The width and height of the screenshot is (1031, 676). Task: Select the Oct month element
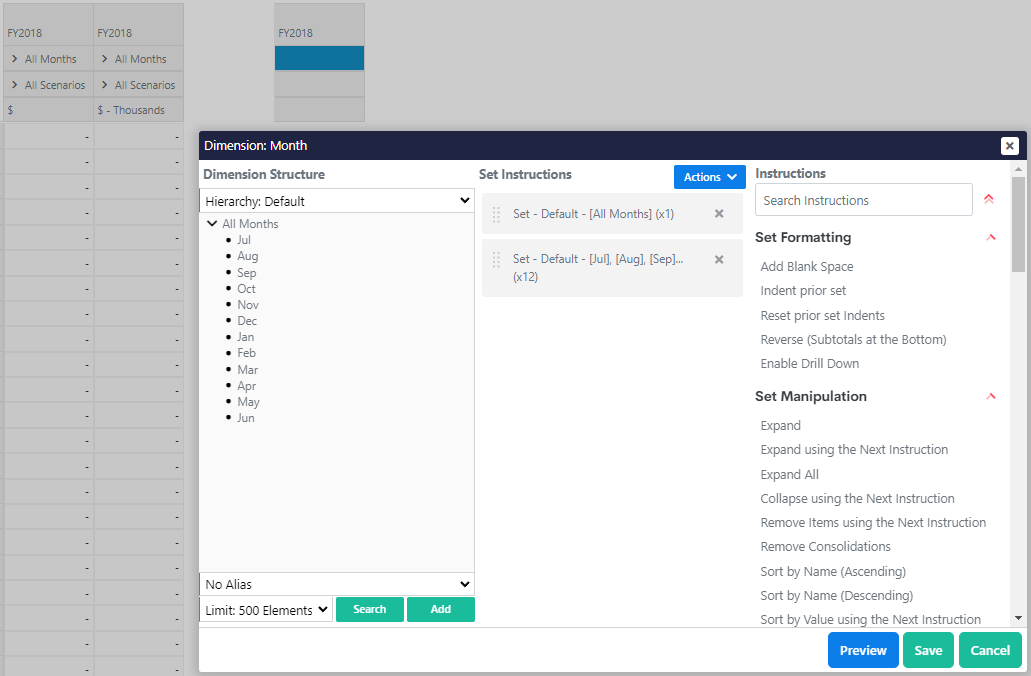246,289
